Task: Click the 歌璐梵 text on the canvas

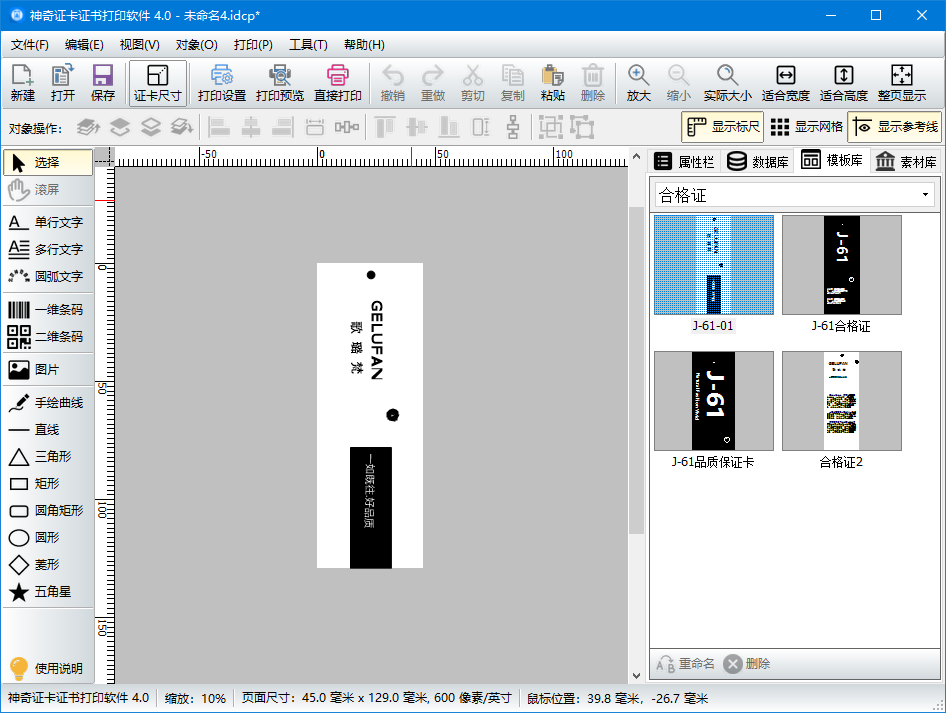Action: click(355, 347)
